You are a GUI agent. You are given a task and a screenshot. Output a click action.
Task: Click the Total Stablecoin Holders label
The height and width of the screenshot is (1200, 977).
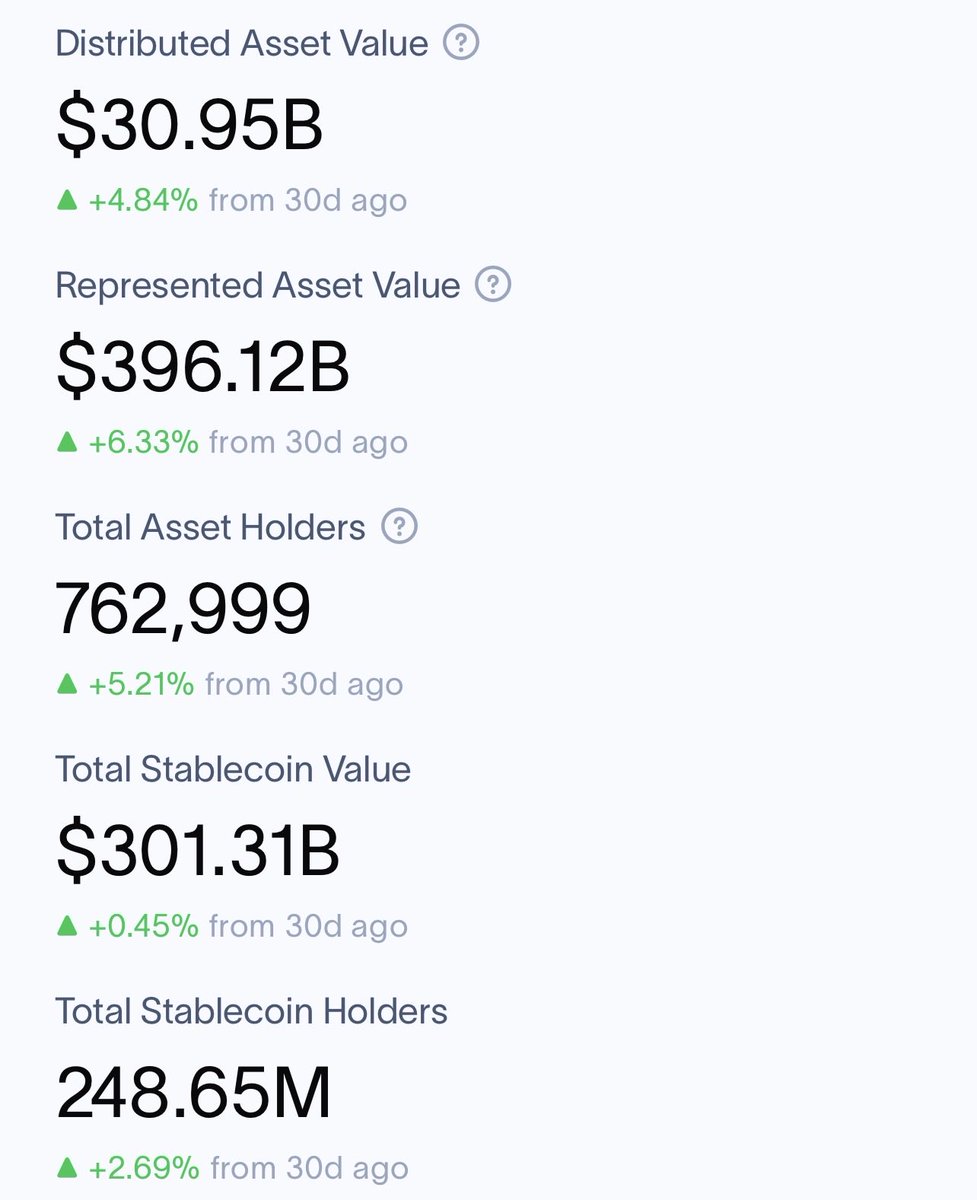[x=252, y=1011]
